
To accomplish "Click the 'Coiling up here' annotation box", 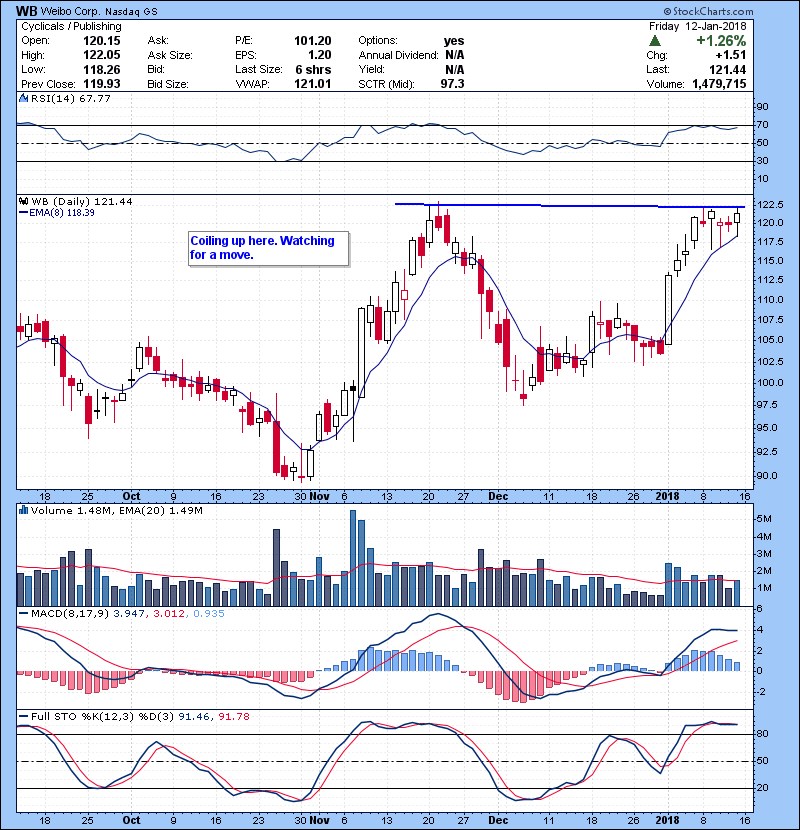I will tap(268, 248).
